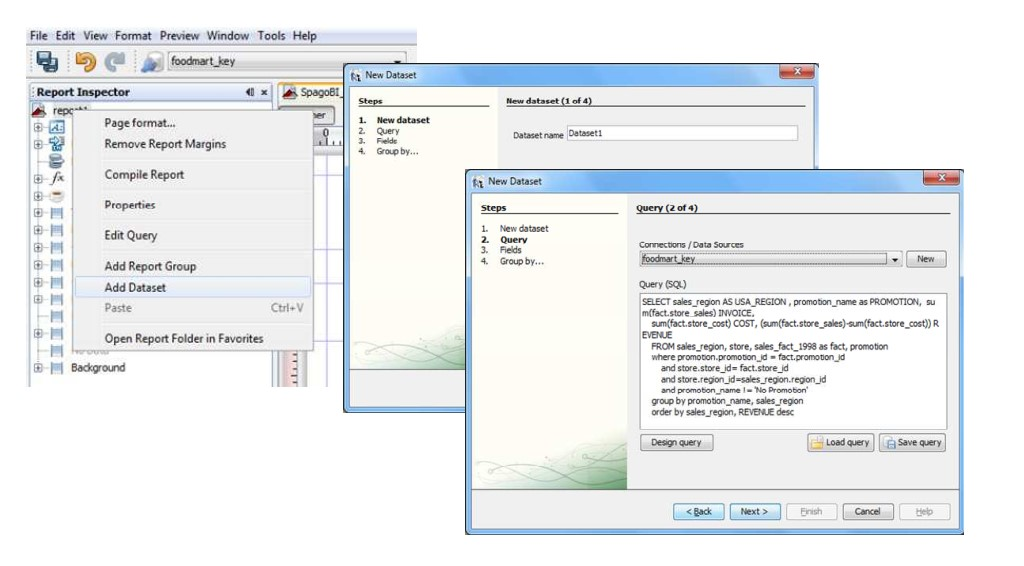This screenshot has width=1024, height=566.
Task: Click the datasource connection icon beside foodmart_key
Action: pyautogui.click(x=152, y=62)
